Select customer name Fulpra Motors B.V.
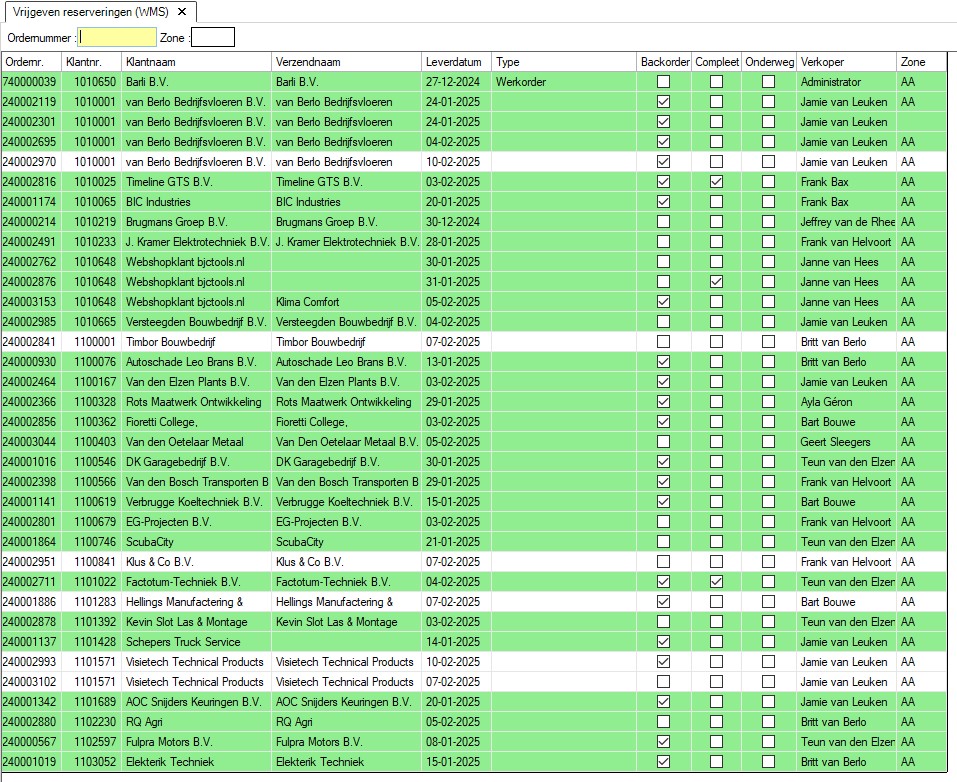 pyautogui.click(x=169, y=742)
